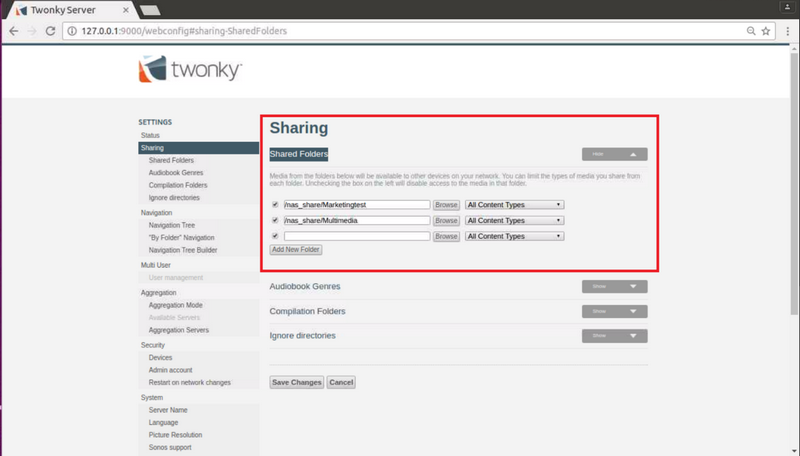
Task: Open System section in sidebar
Action: [152, 397]
